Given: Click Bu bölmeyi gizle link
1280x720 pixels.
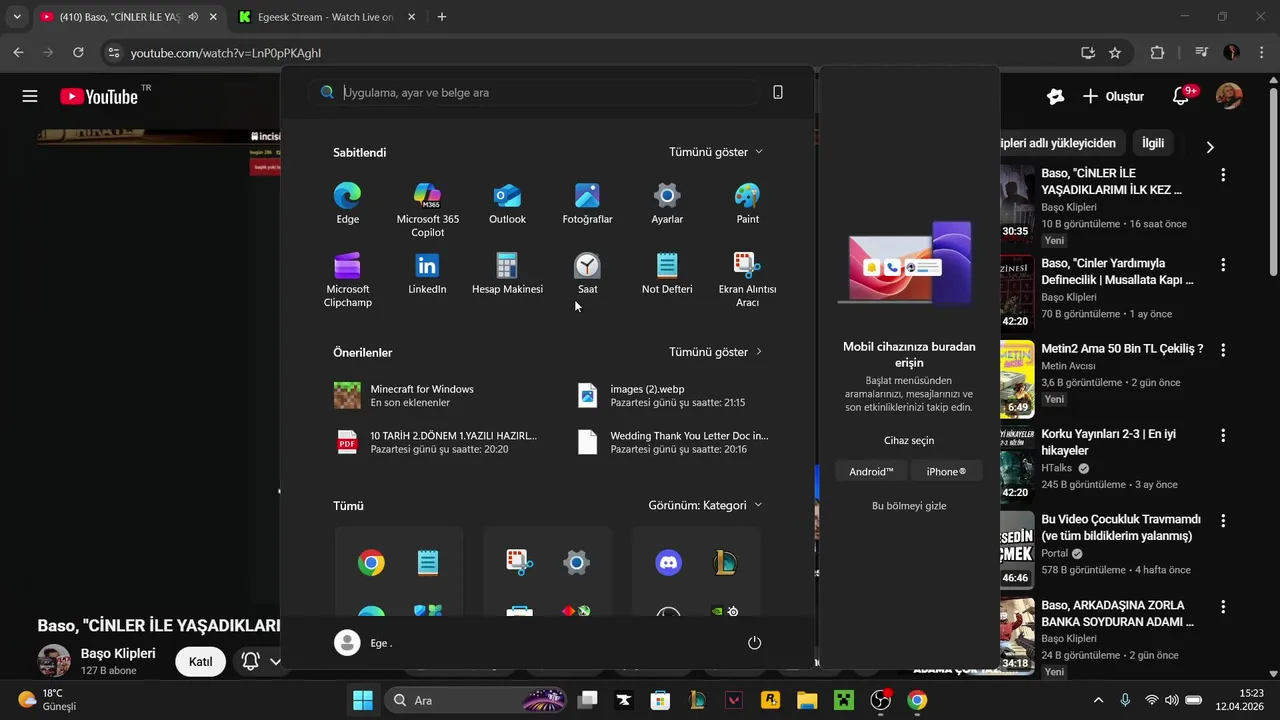Looking at the screenshot, I should [x=909, y=506].
